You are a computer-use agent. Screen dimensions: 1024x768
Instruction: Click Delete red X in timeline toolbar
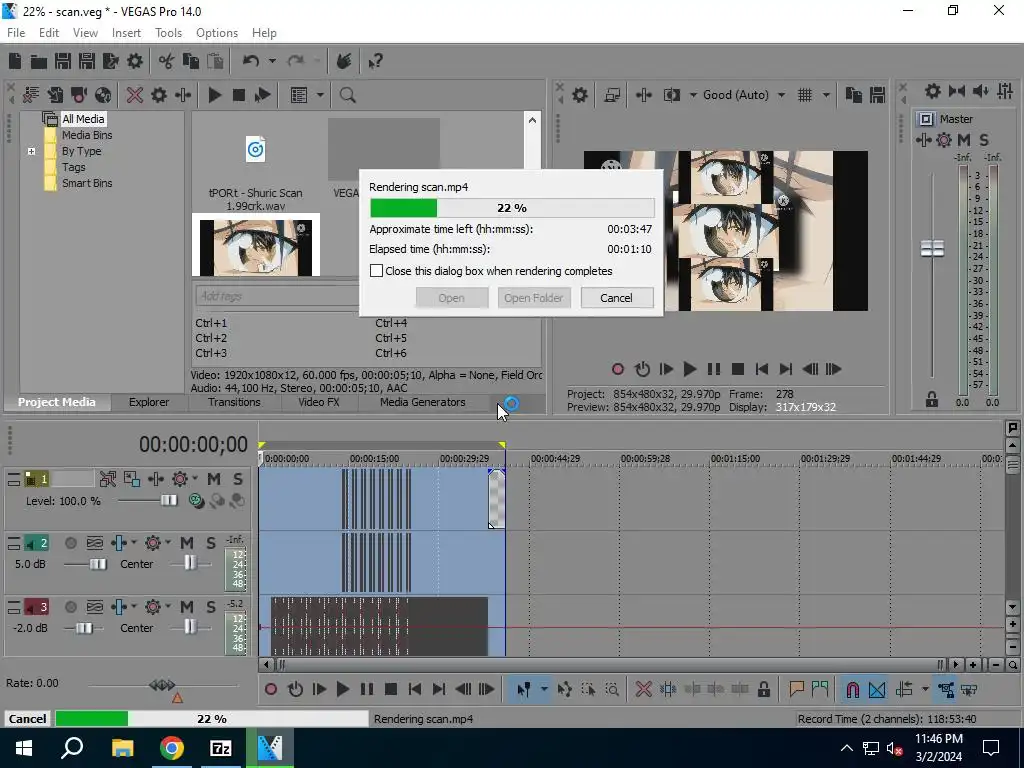tap(643, 690)
